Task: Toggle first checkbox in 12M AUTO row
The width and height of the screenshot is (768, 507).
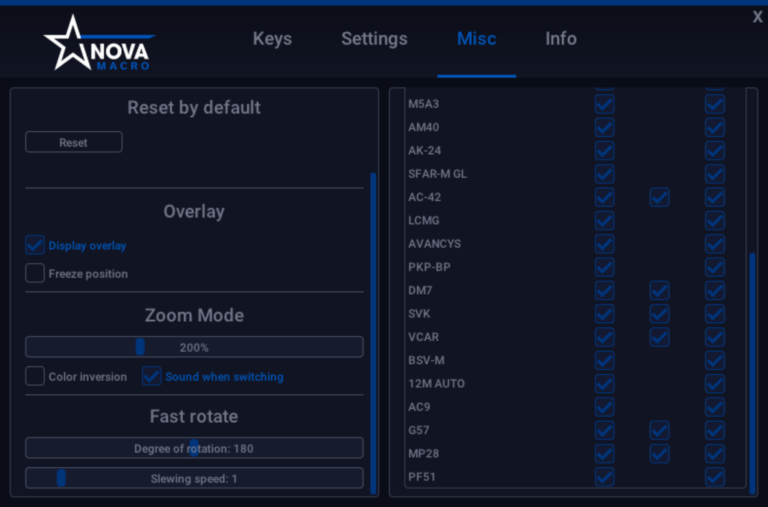Action: point(605,384)
